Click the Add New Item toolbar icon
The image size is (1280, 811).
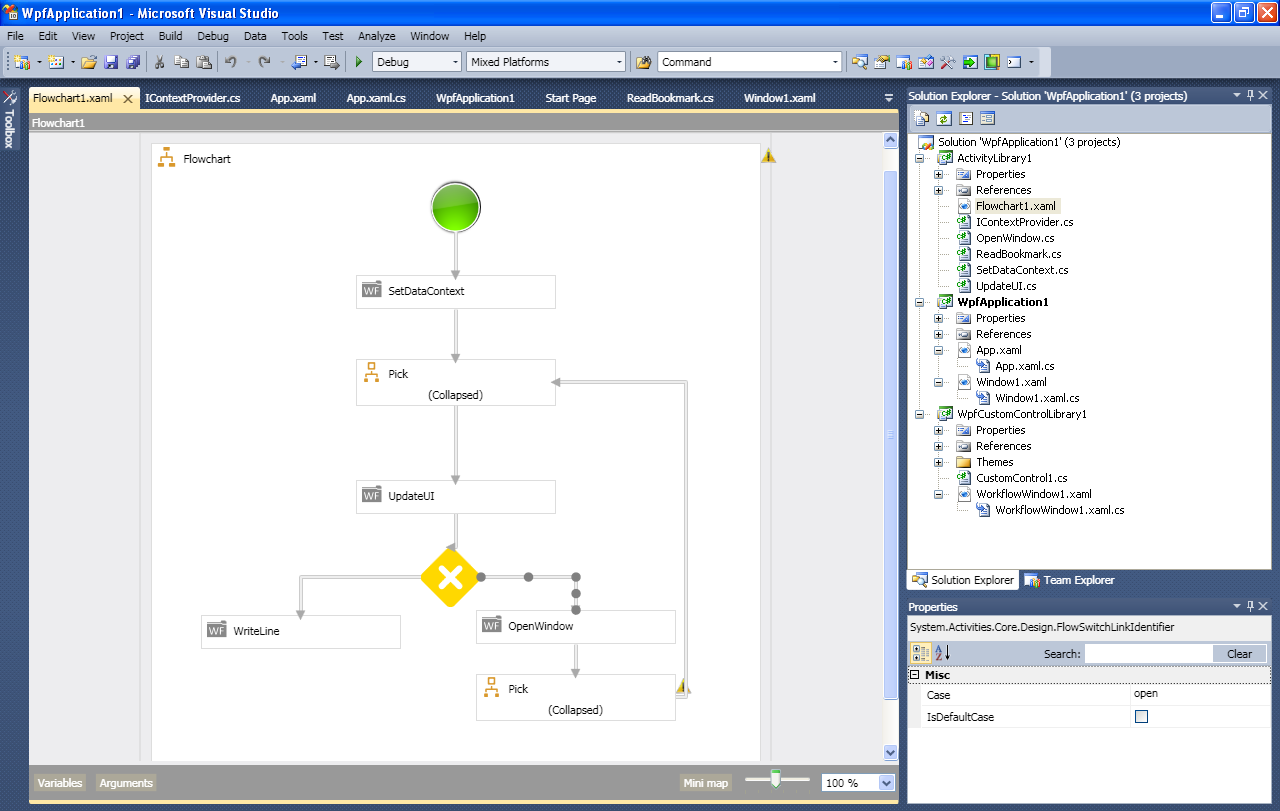click(56, 62)
